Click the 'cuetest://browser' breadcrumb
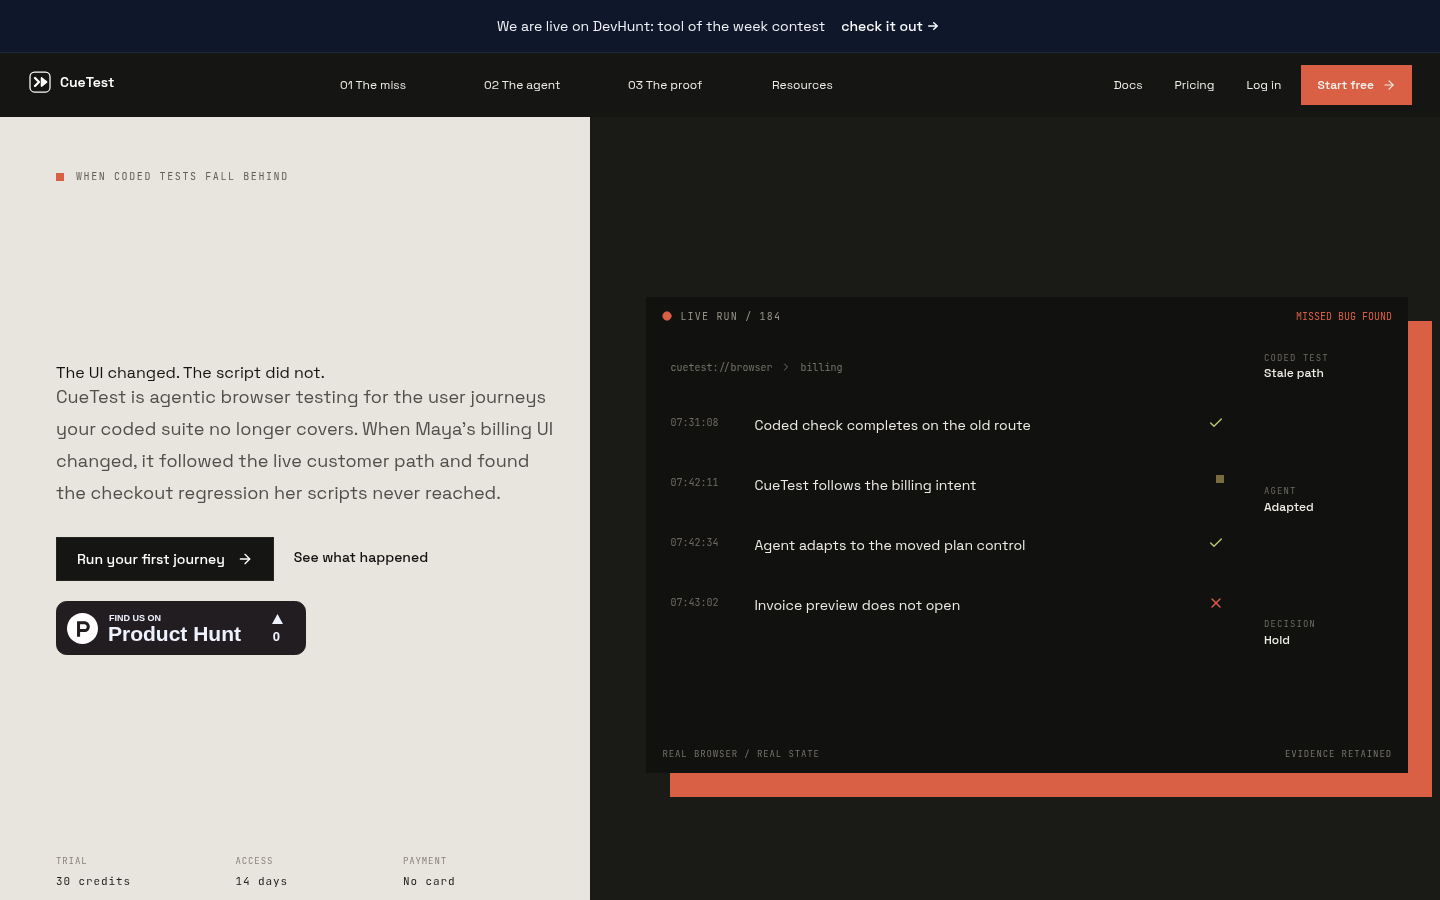1440x900 pixels. (x=721, y=368)
